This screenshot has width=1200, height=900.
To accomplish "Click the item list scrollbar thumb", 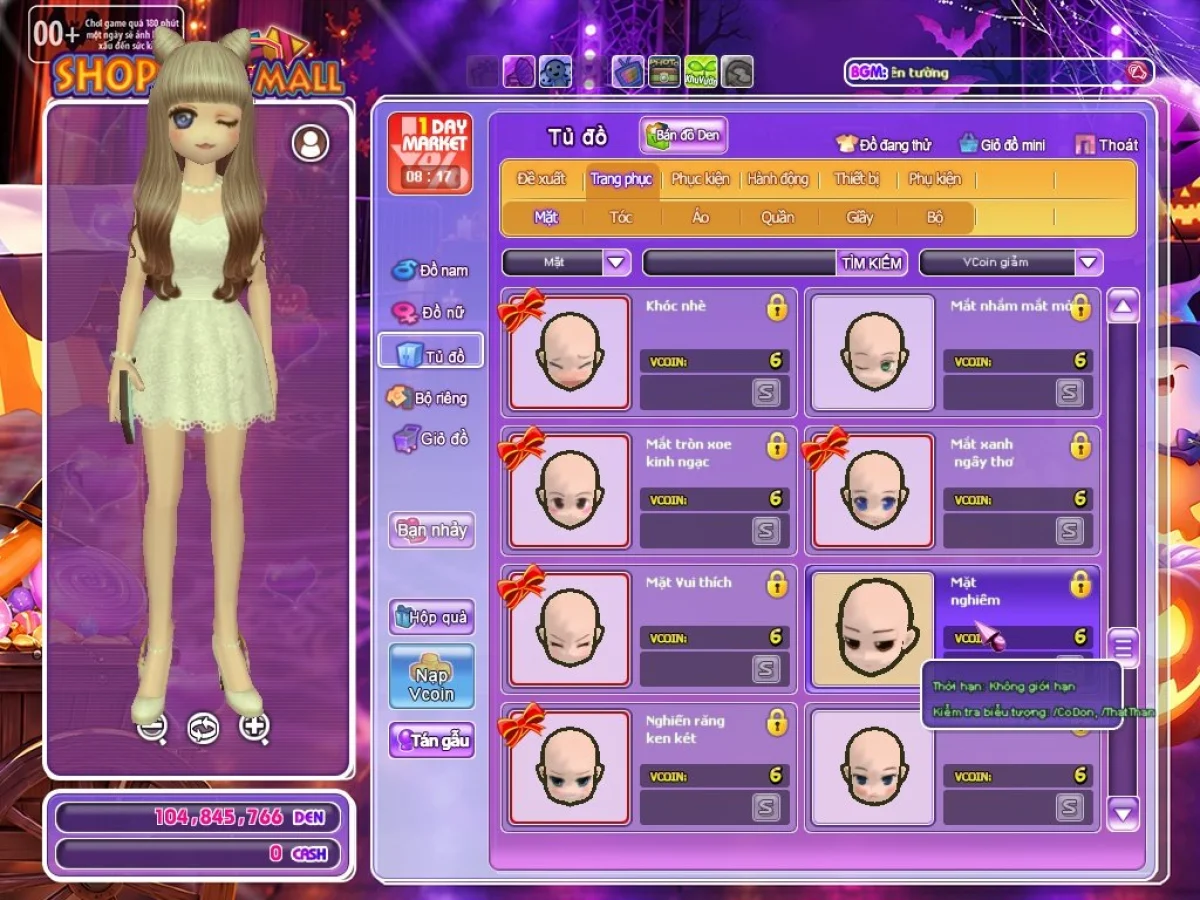I will click(x=1123, y=648).
